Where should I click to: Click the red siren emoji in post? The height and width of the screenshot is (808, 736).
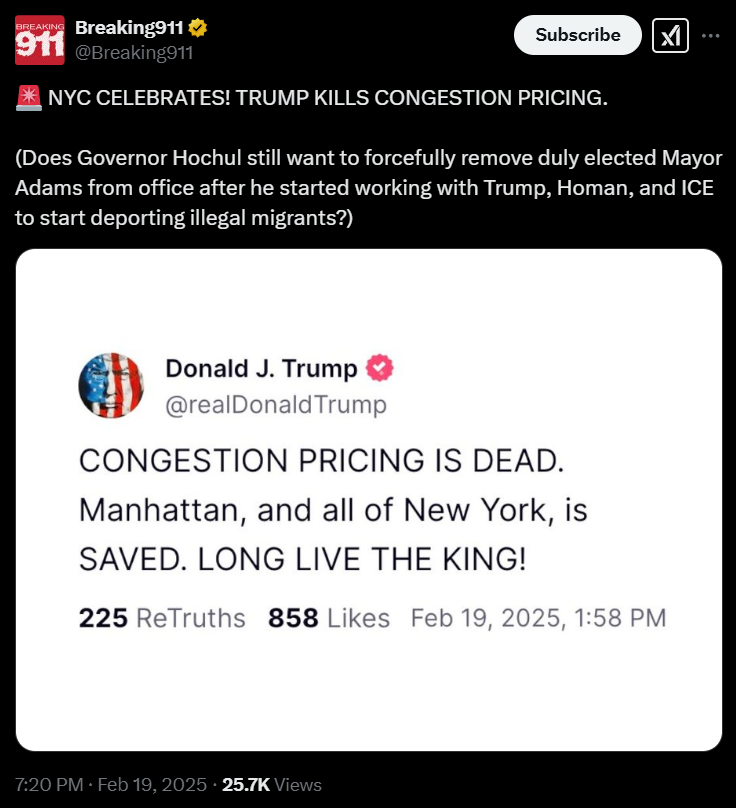click(x=29, y=98)
